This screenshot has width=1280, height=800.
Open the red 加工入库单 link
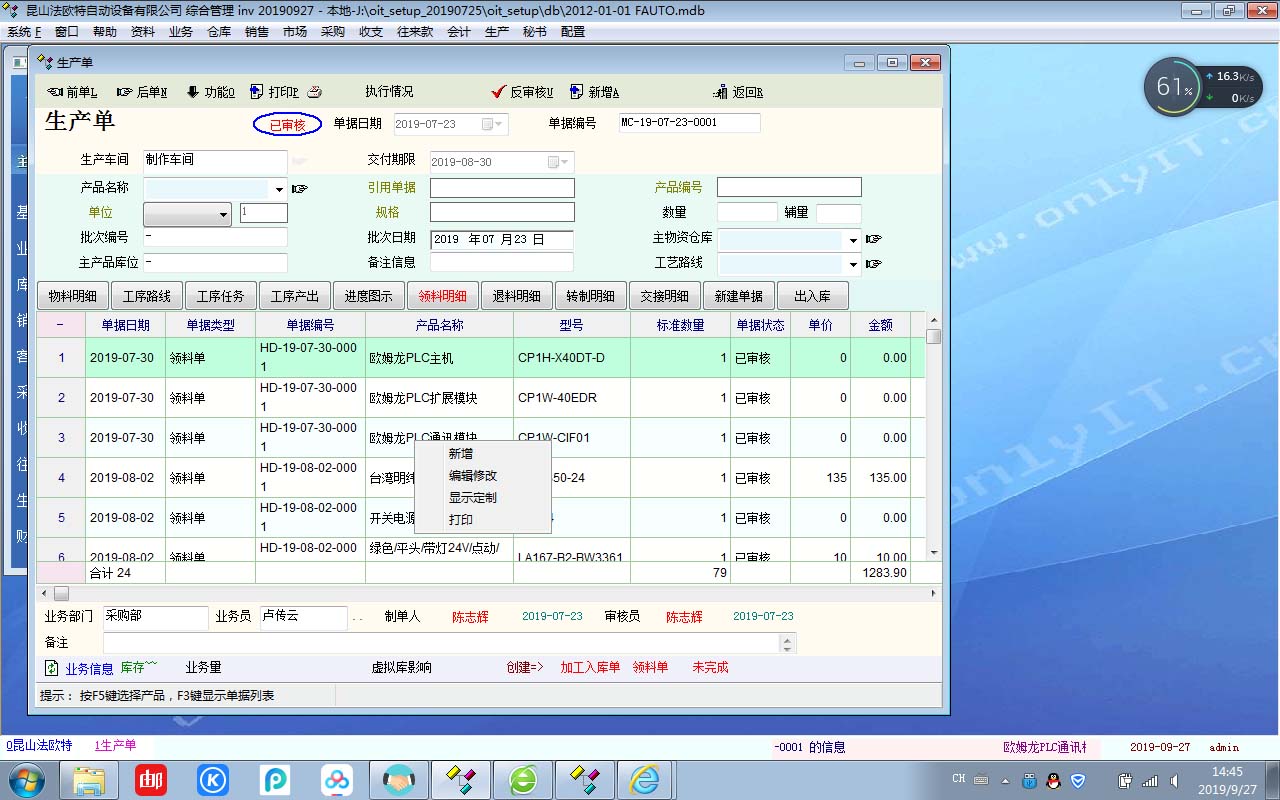click(590, 667)
